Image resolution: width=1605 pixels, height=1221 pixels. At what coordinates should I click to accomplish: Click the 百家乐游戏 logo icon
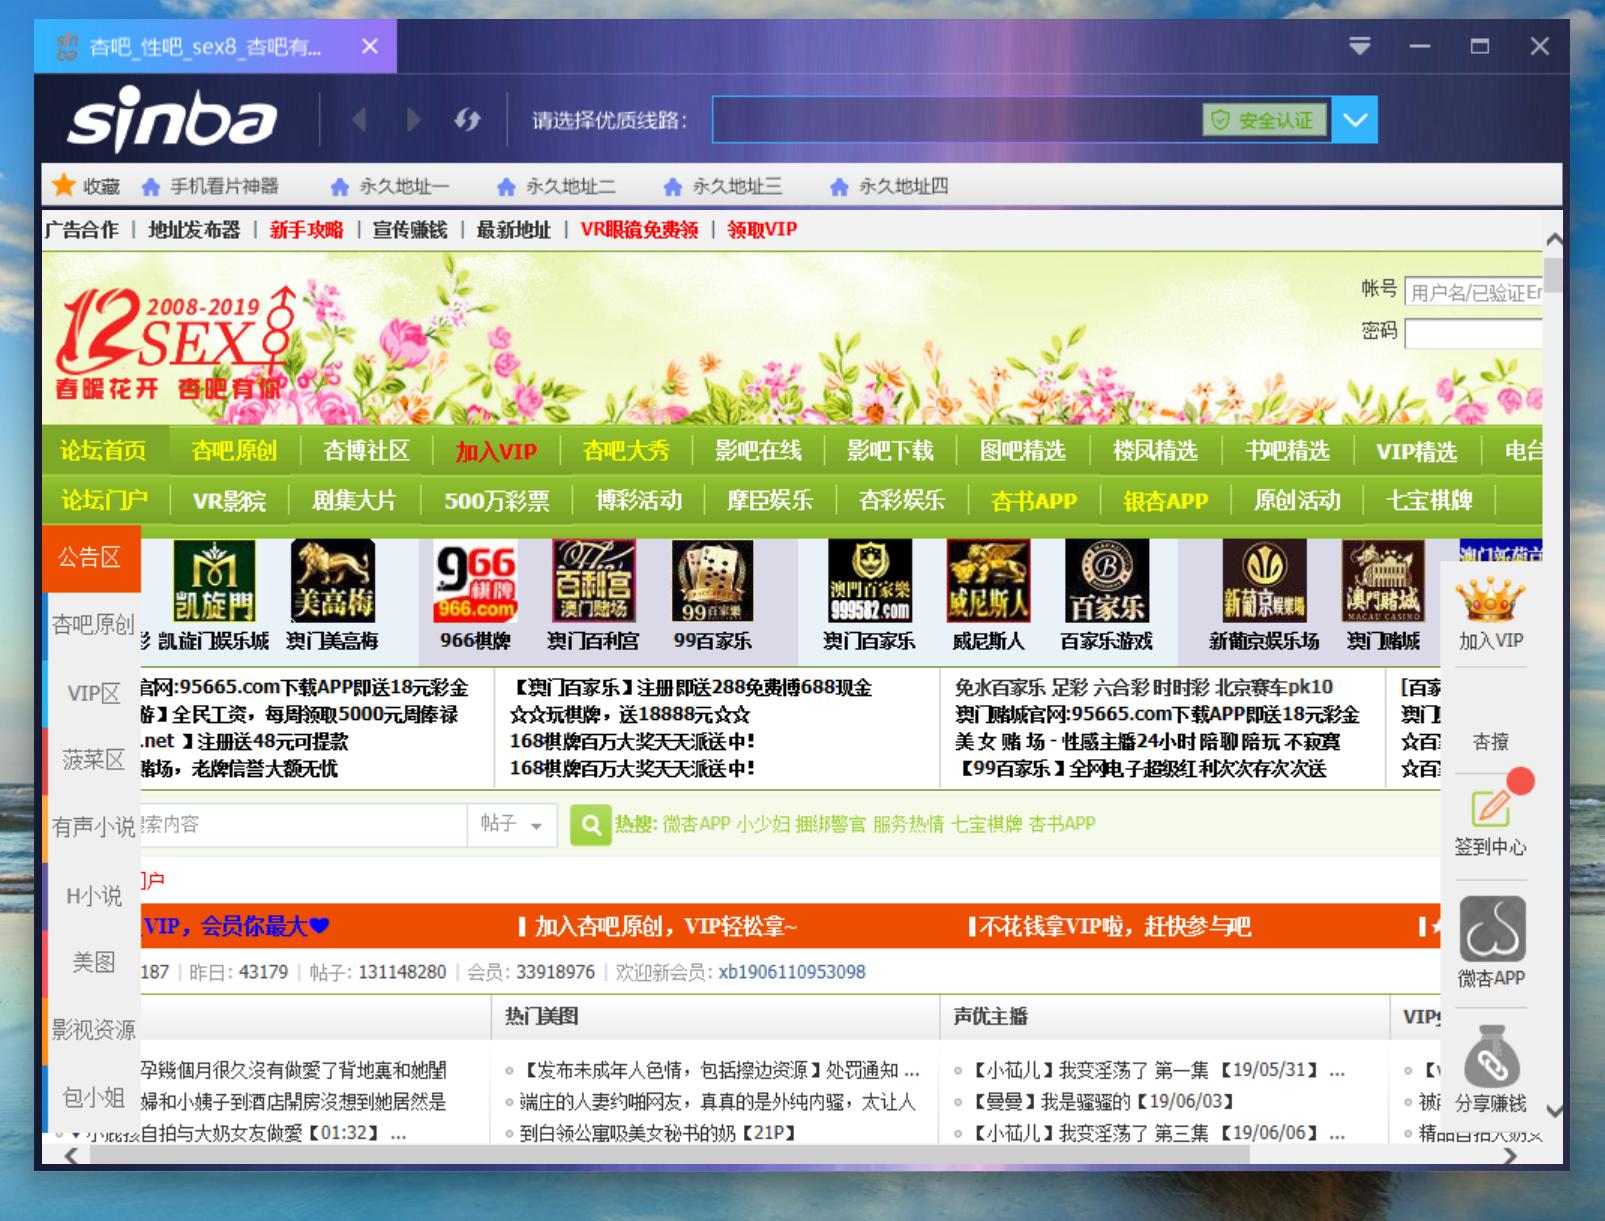pos(1106,581)
